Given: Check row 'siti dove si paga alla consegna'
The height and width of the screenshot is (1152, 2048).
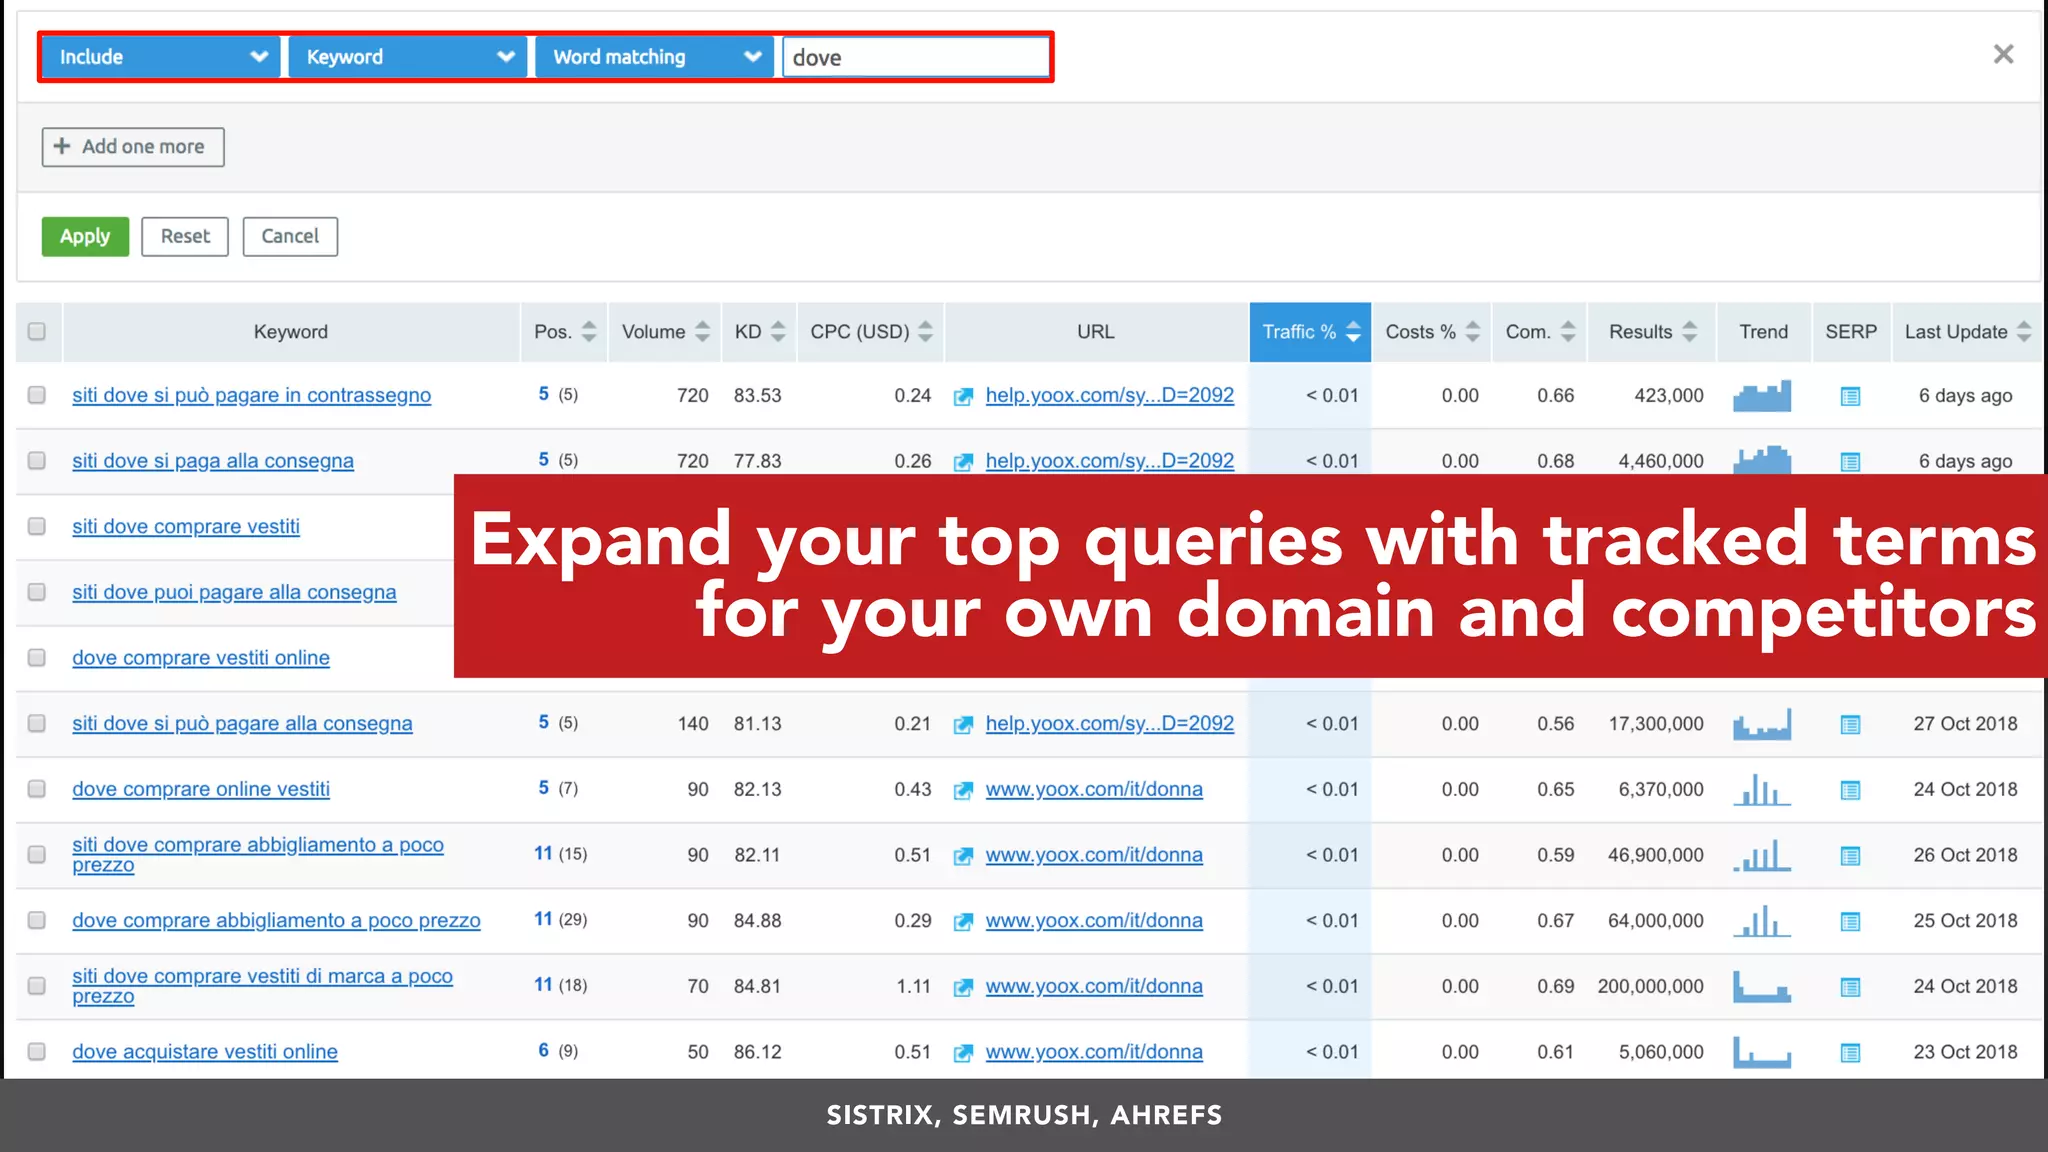Looking at the screenshot, I should pyautogui.click(x=37, y=460).
